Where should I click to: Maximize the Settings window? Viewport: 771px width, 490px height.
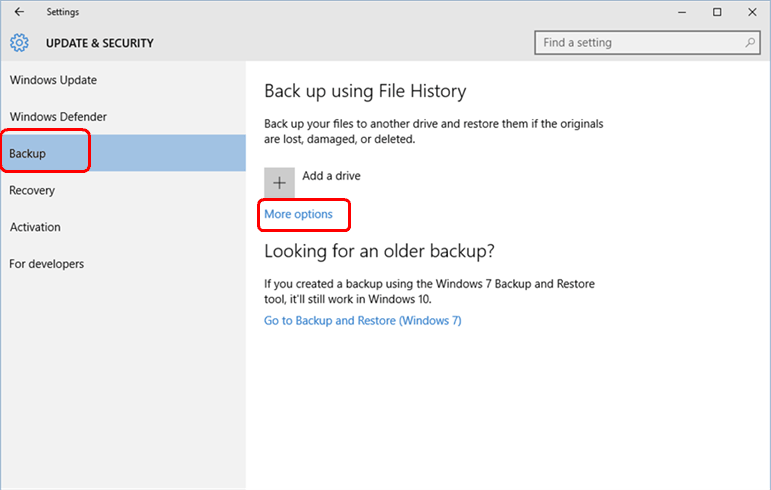[x=717, y=12]
